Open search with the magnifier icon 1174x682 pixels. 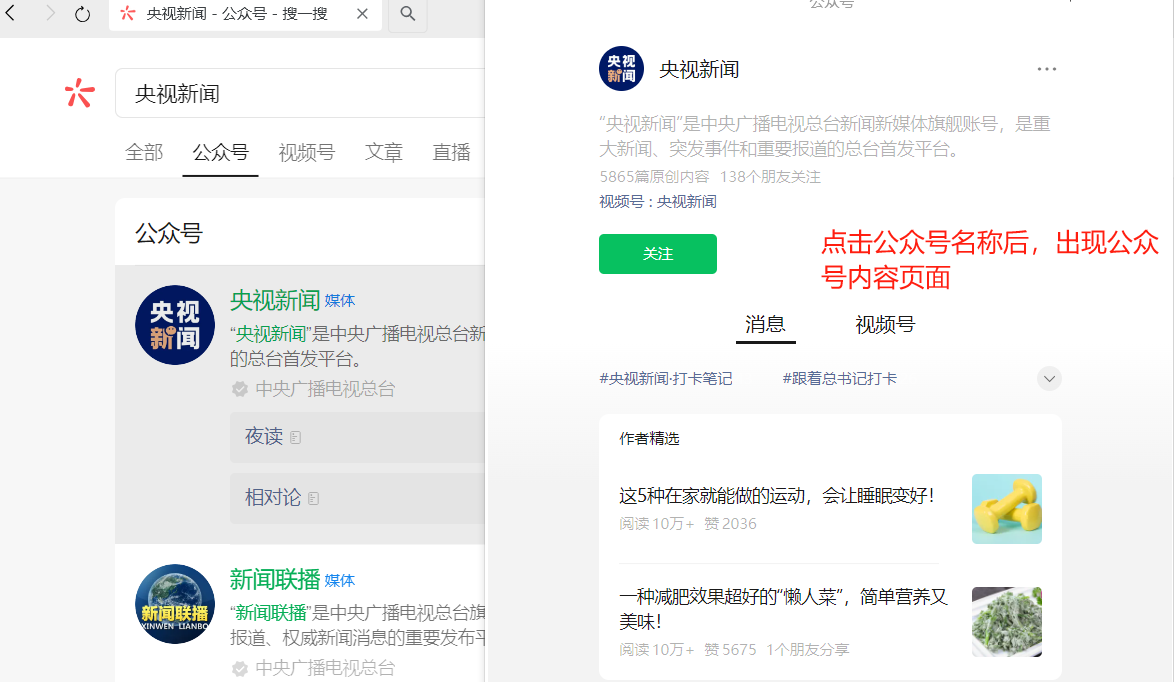[407, 13]
